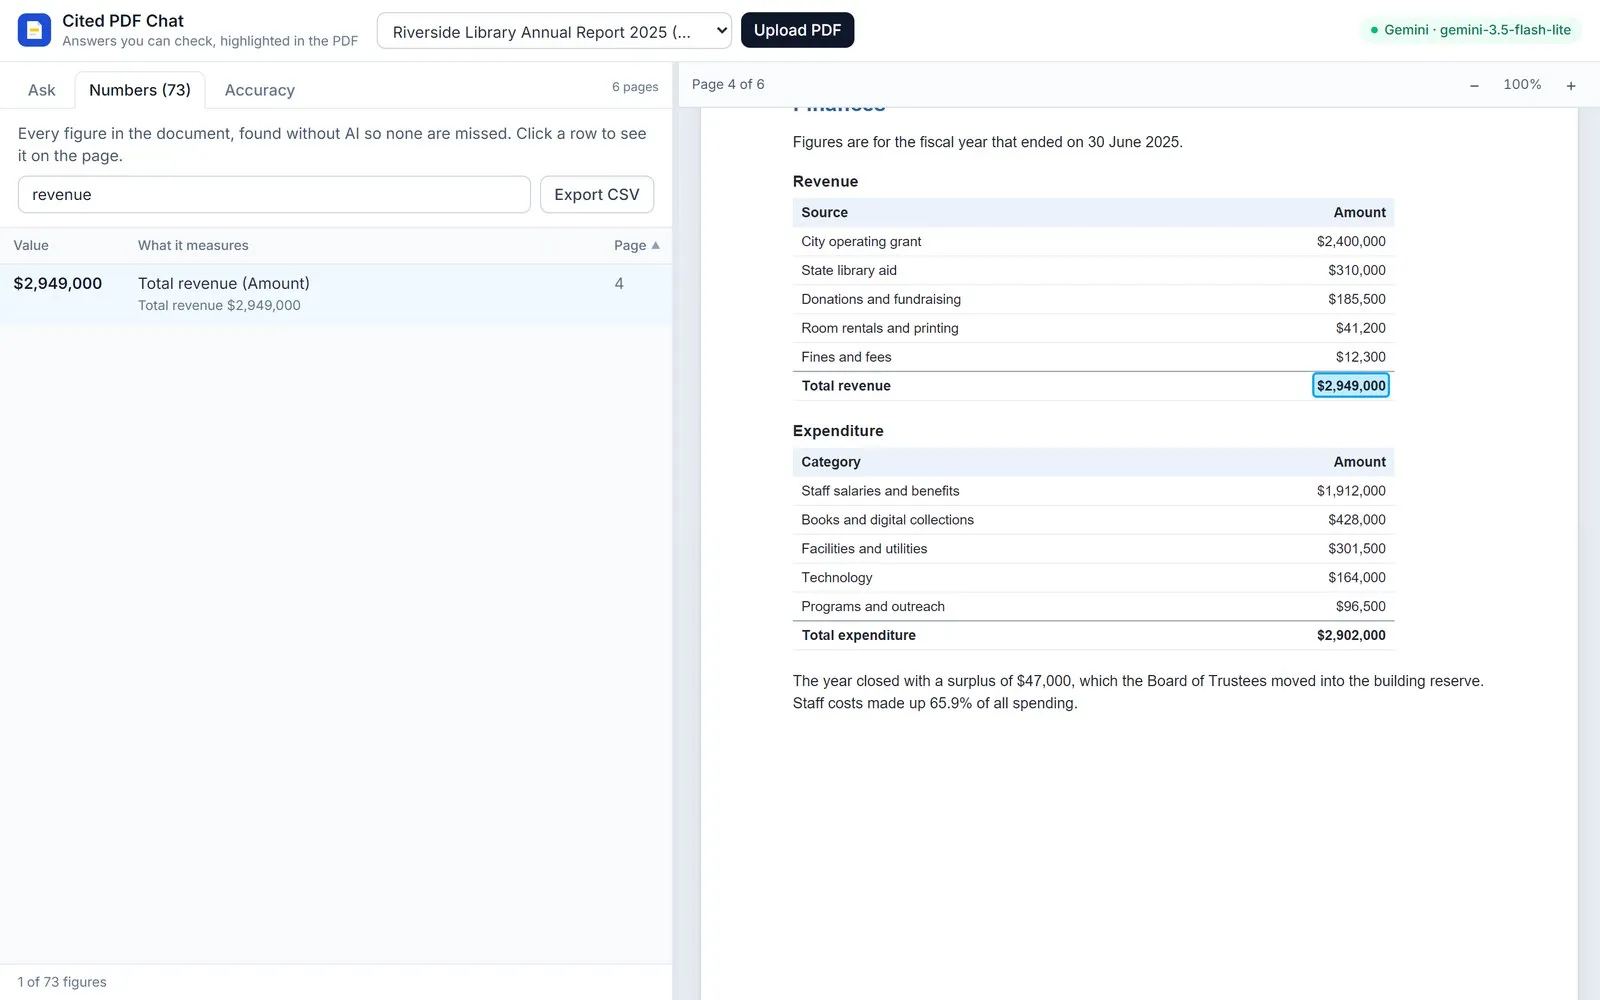The width and height of the screenshot is (1600, 1000).
Task: Click Programs and outreach label
Action: tap(873, 607)
